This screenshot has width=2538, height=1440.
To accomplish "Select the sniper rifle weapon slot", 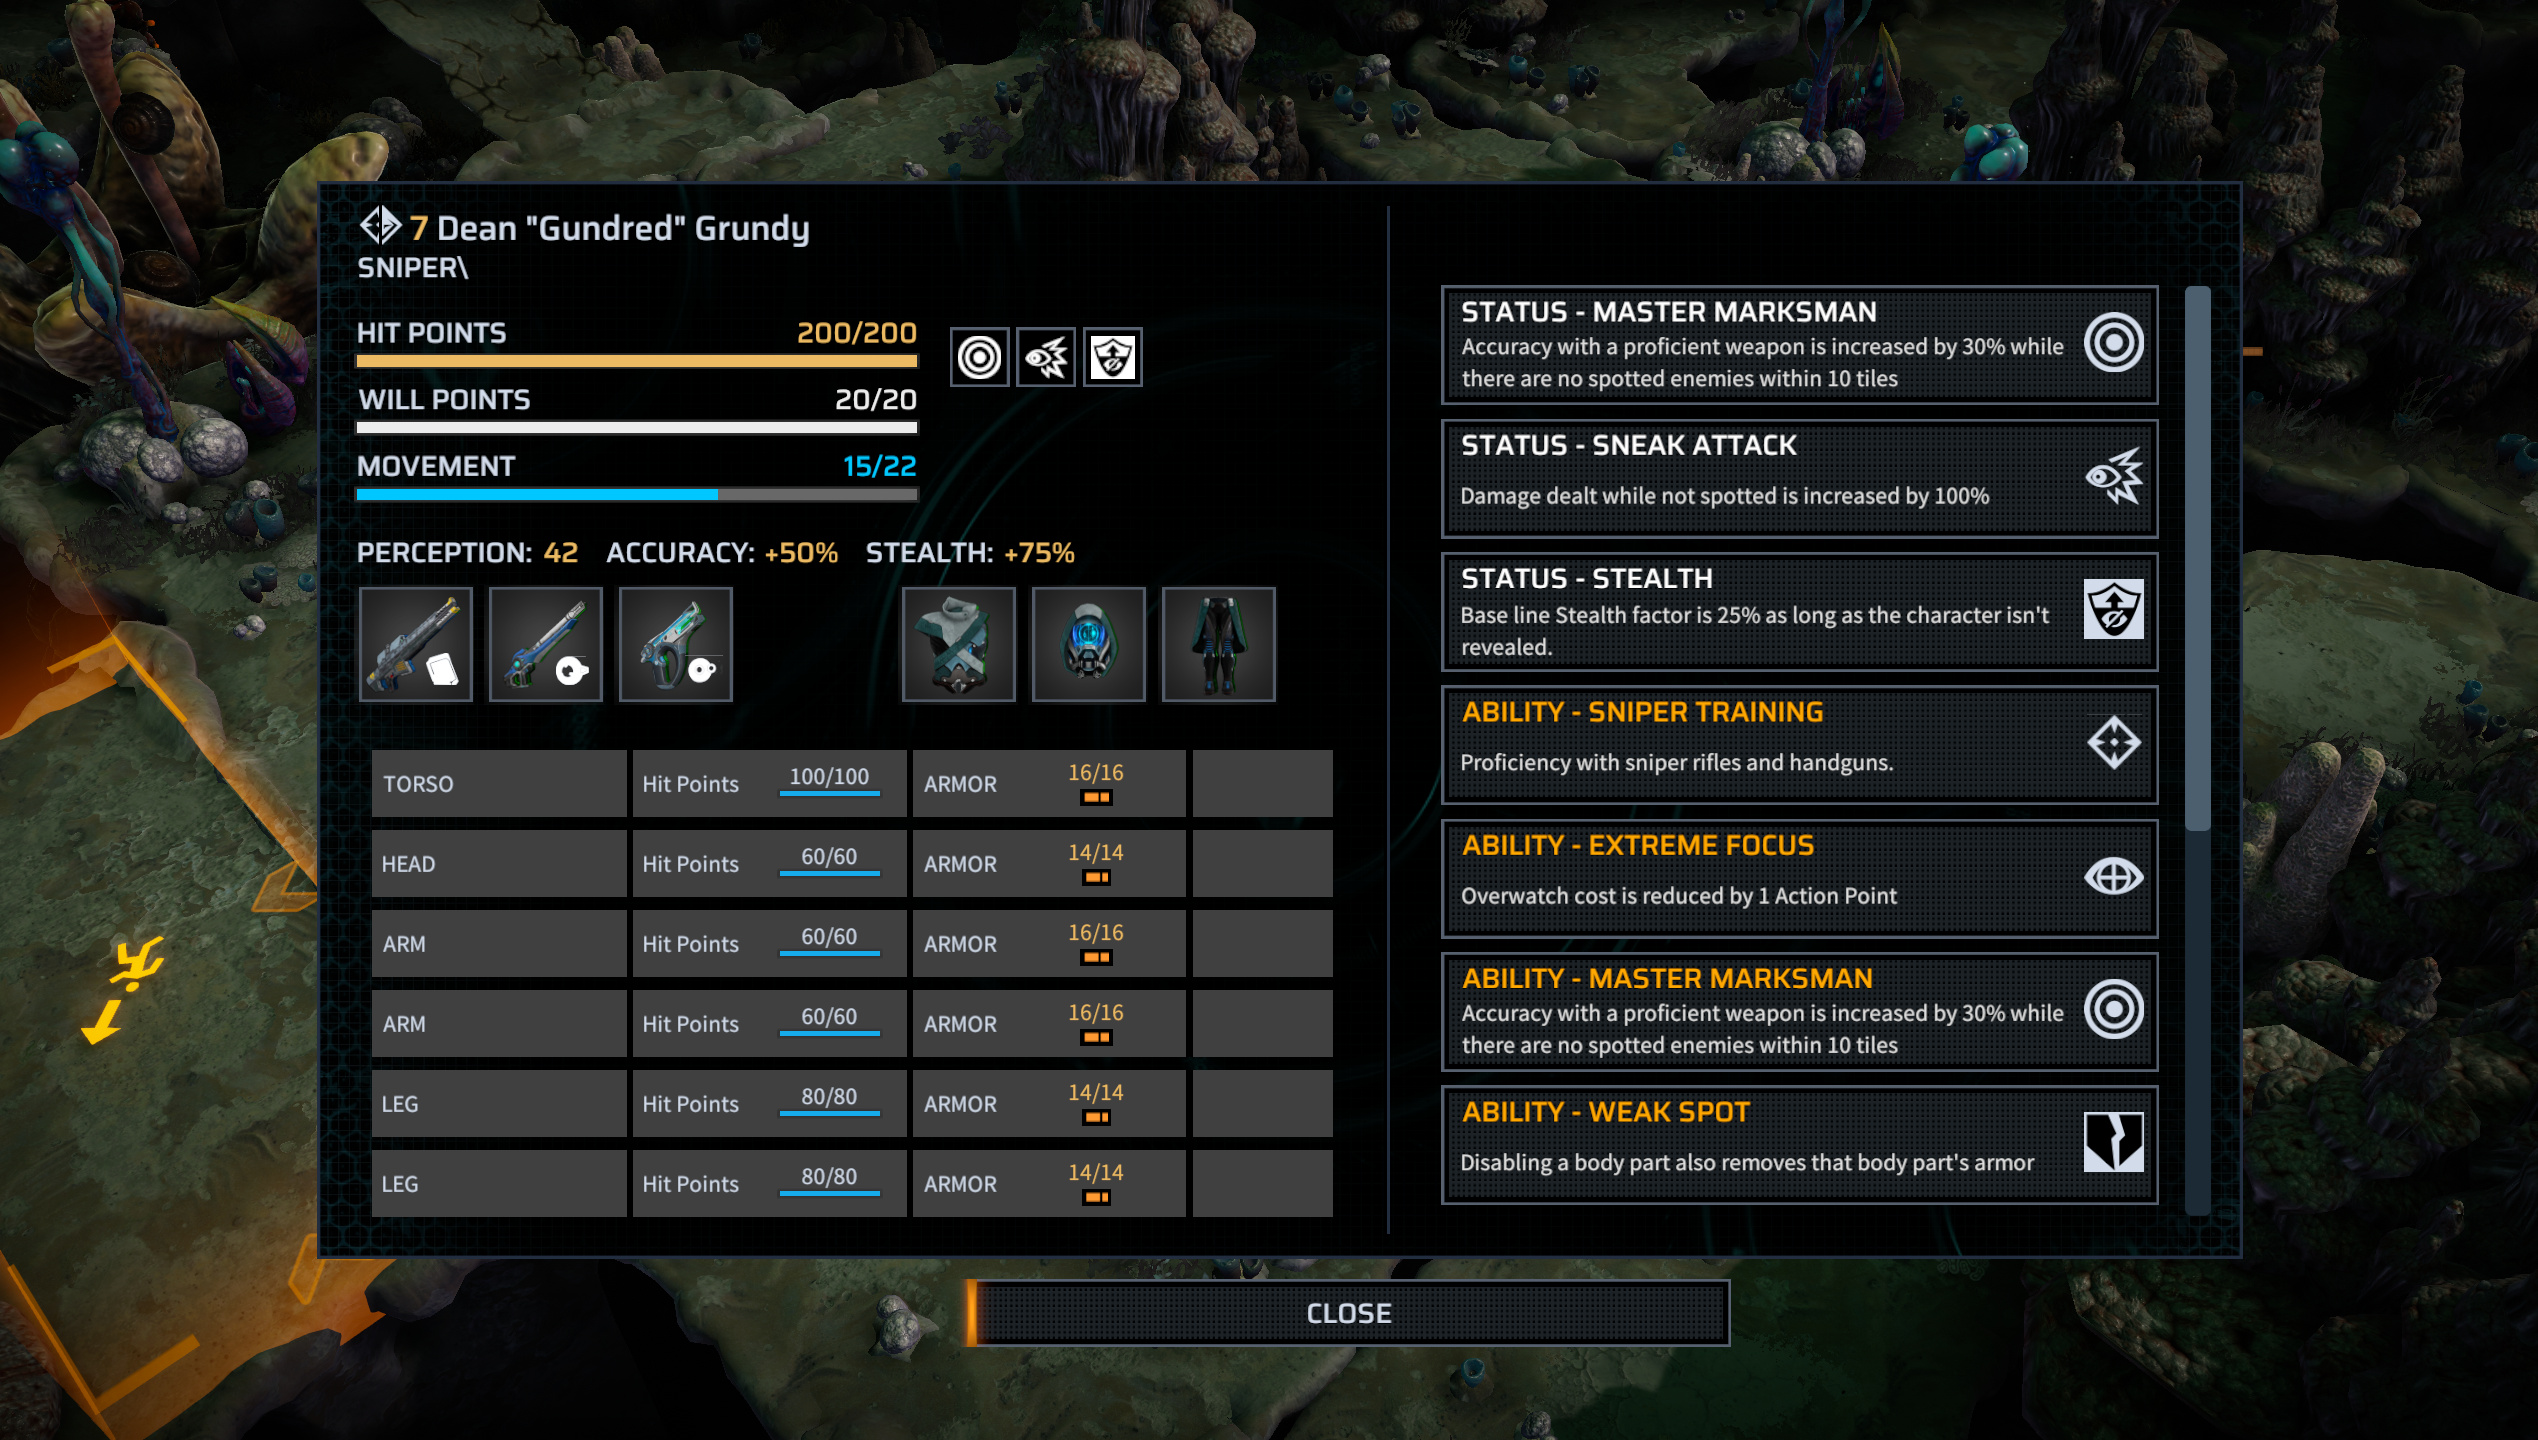I will 416,645.
